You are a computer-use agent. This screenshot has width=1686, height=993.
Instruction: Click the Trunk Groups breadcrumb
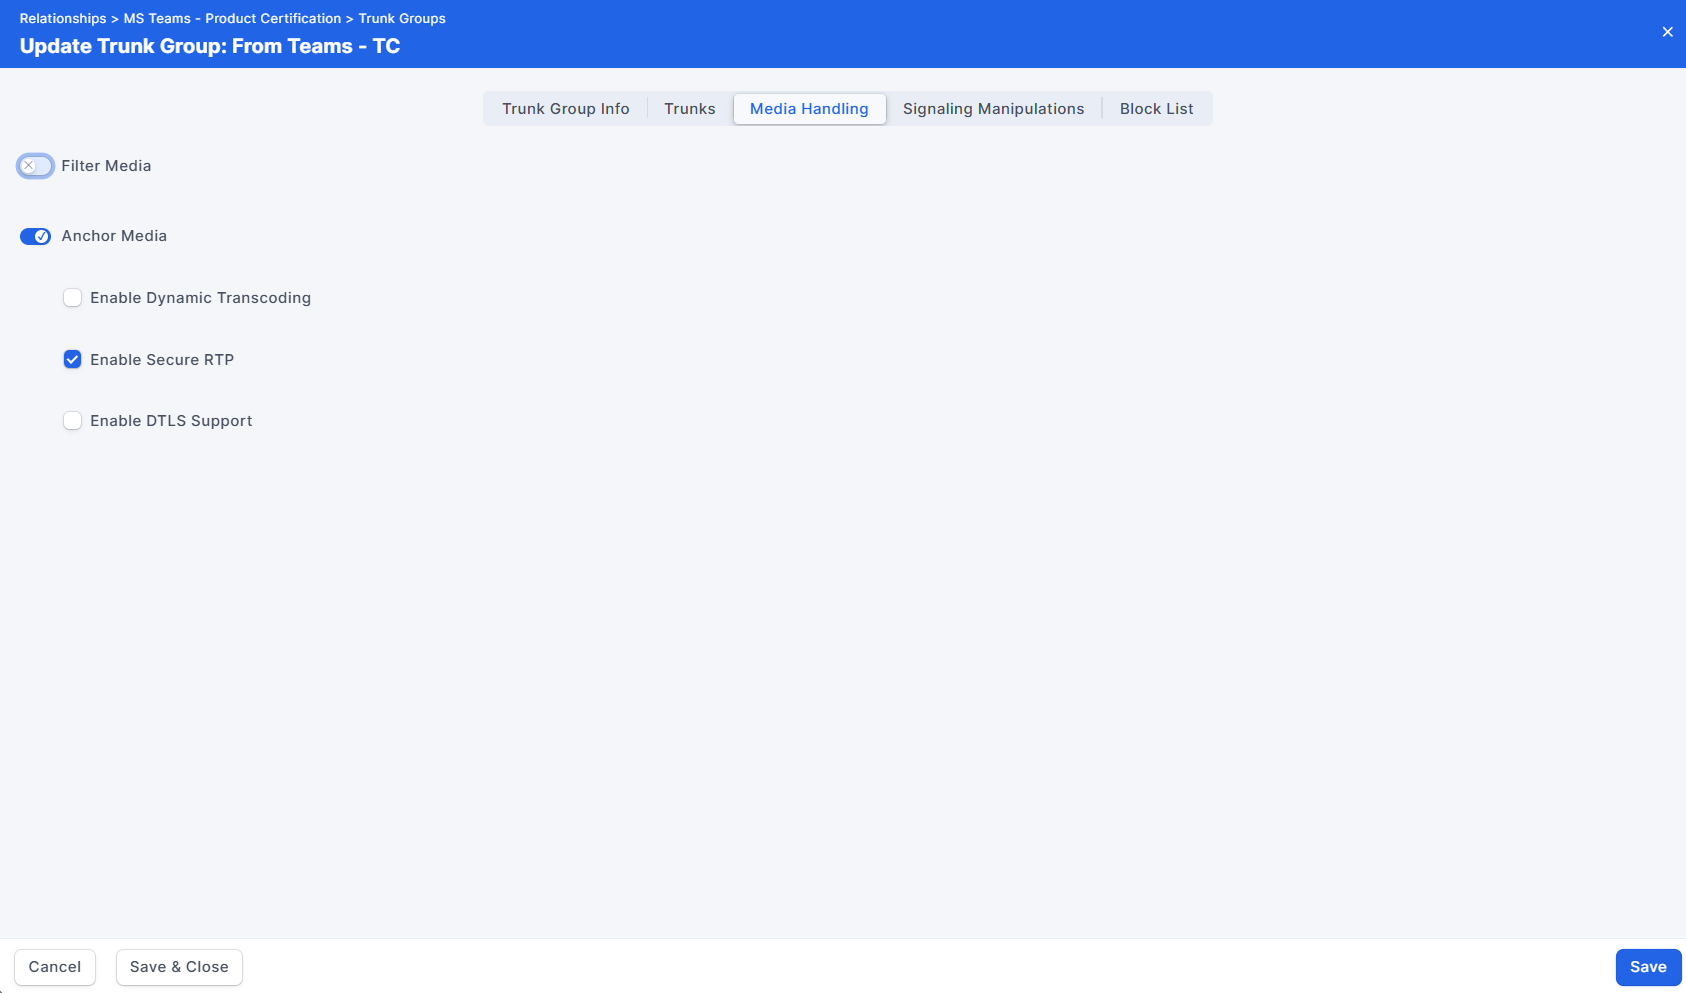(x=402, y=19)
